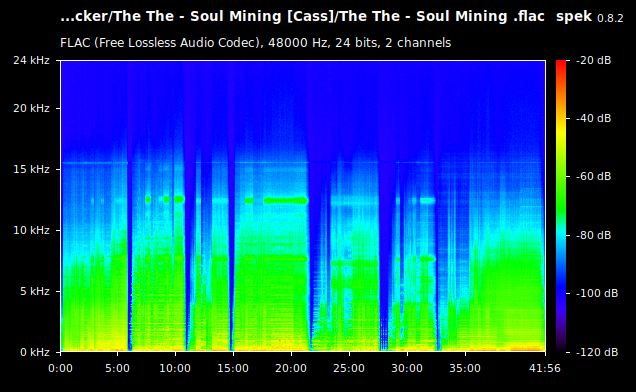Screen dimensions: 636x392
Task: Click the FLAC codec info line
Action: 256,43
